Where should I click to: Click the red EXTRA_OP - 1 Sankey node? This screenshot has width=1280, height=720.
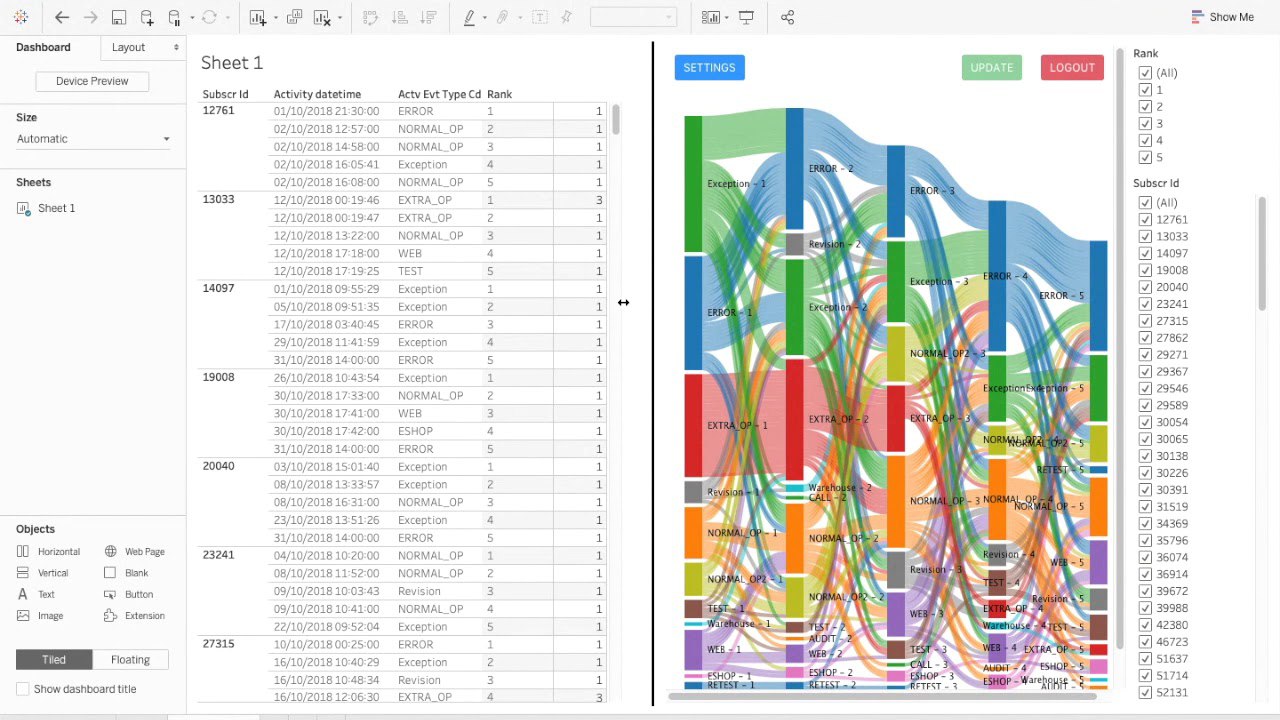[693, 424]
